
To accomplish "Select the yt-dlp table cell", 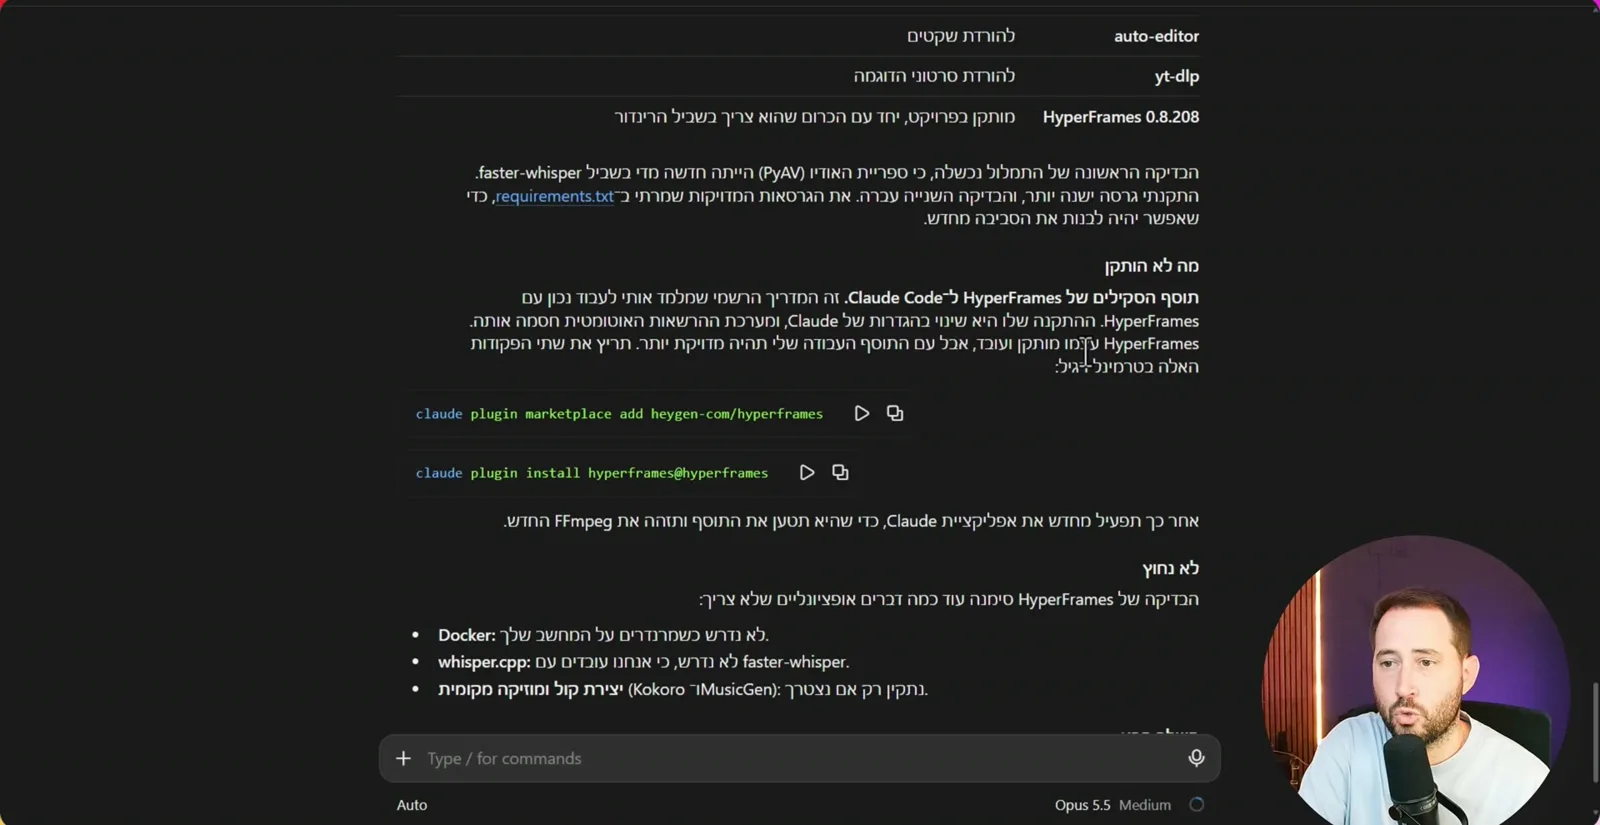I will 1176,76.
